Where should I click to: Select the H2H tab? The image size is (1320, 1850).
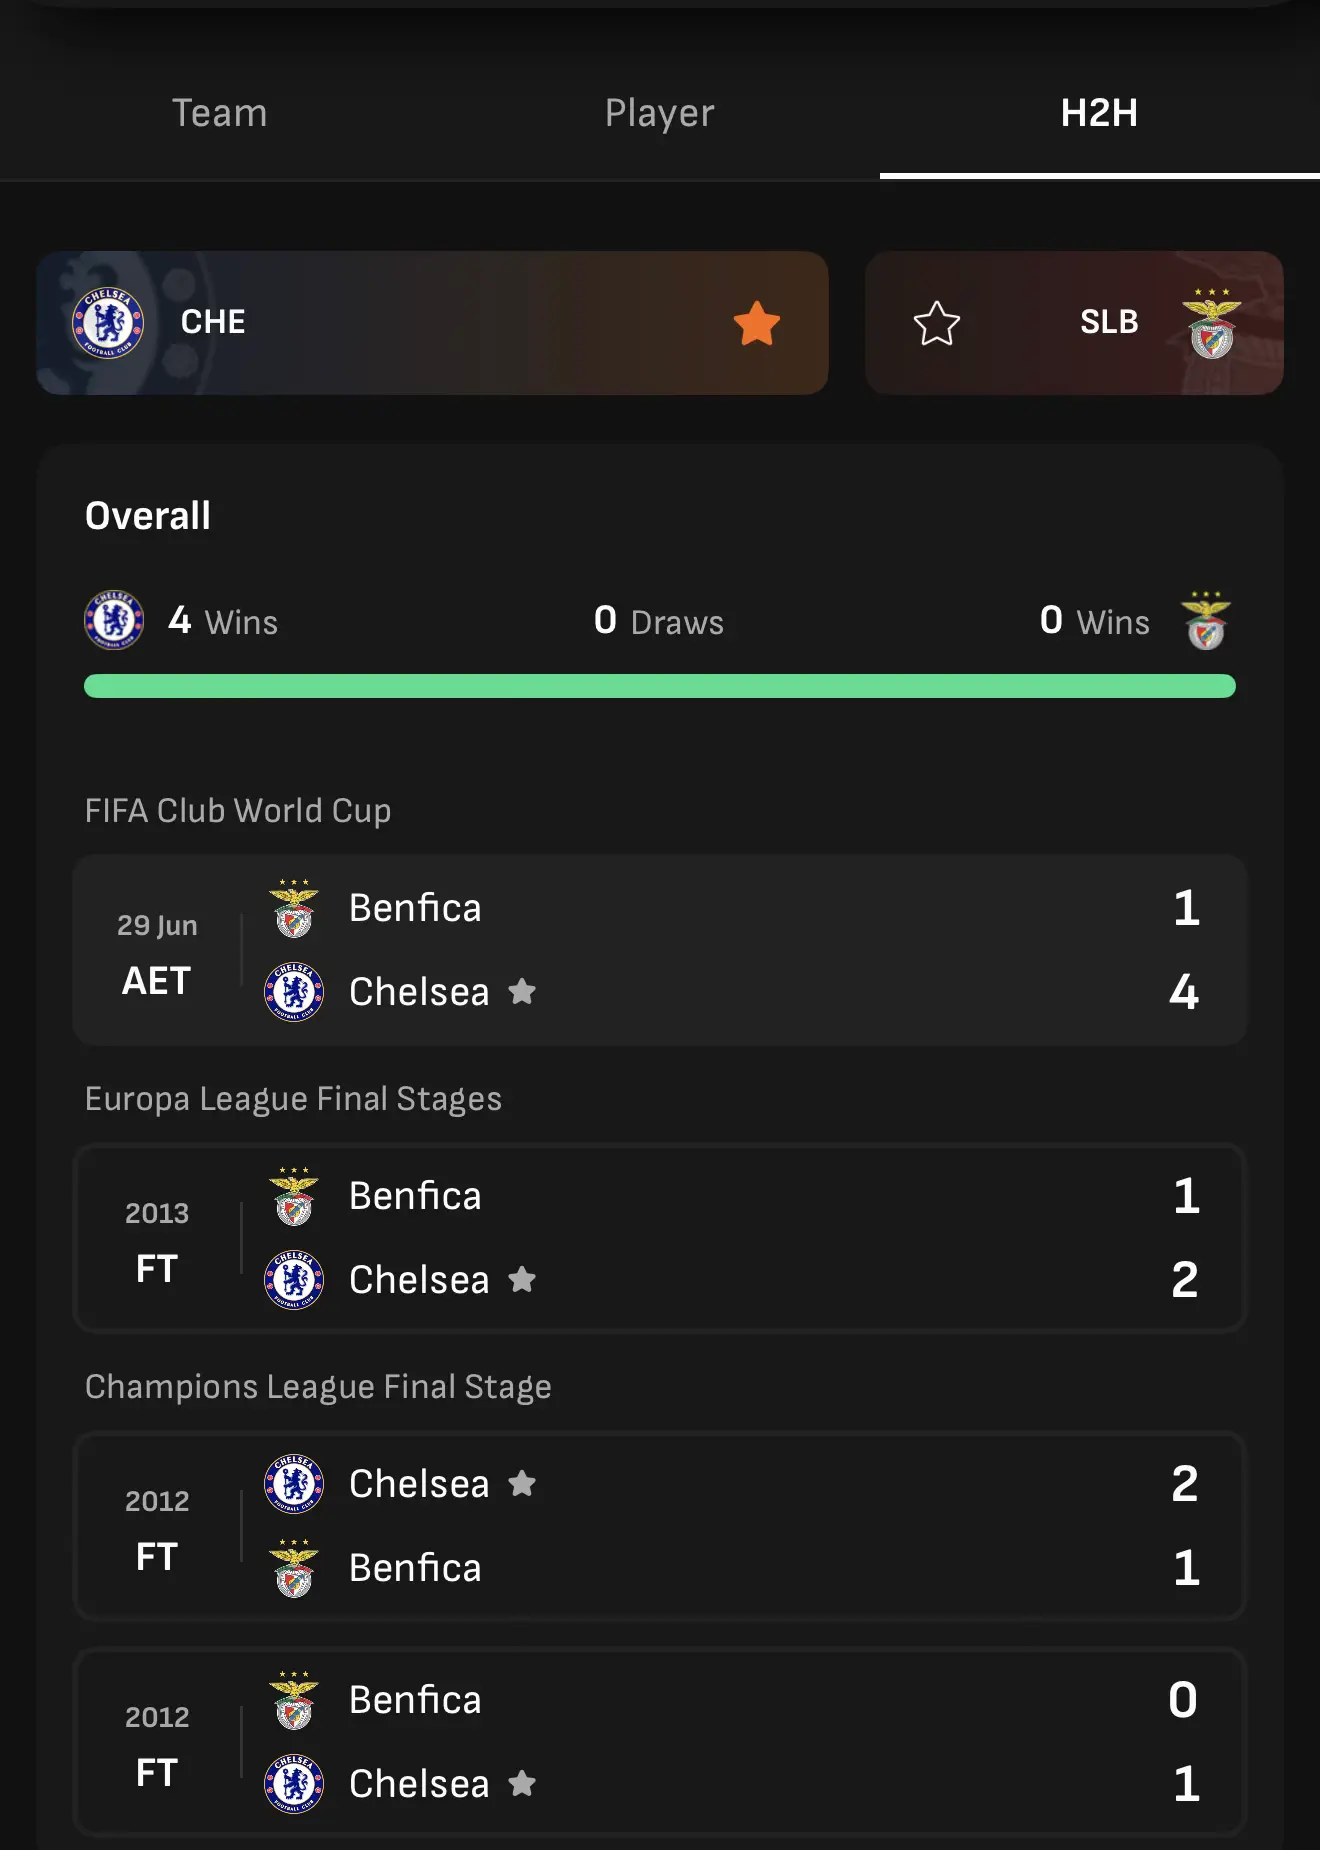1098,113
